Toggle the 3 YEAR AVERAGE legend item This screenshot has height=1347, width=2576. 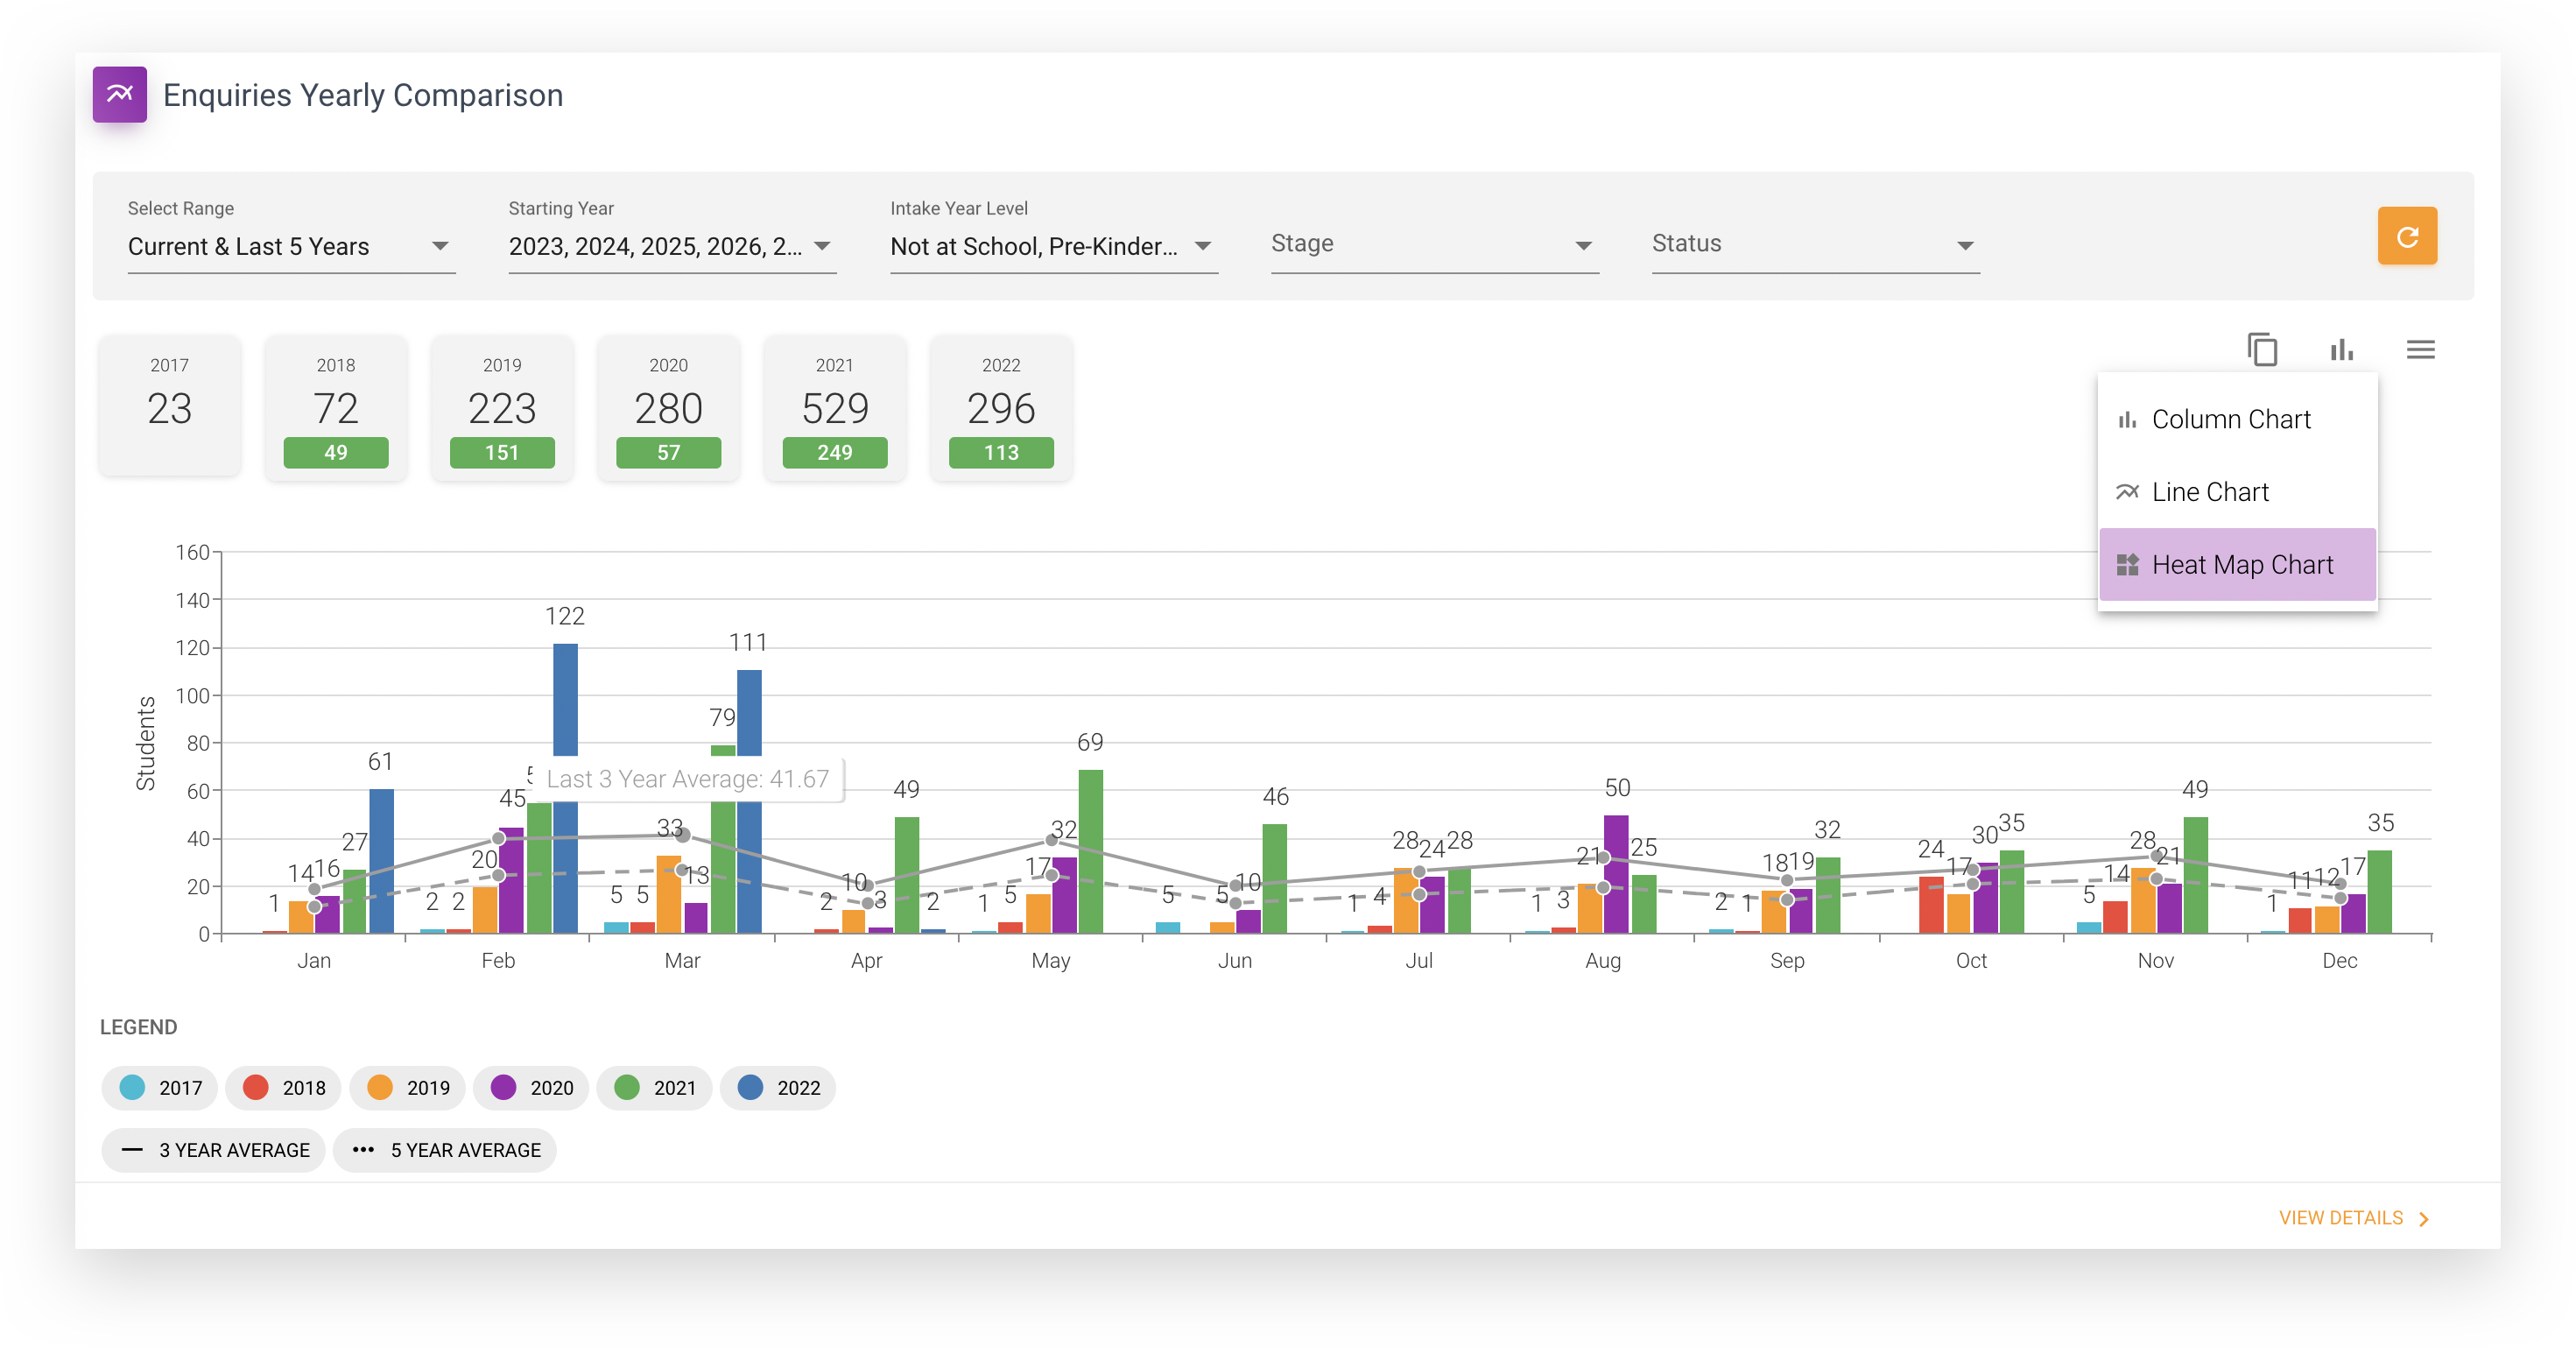(212, 1150)
